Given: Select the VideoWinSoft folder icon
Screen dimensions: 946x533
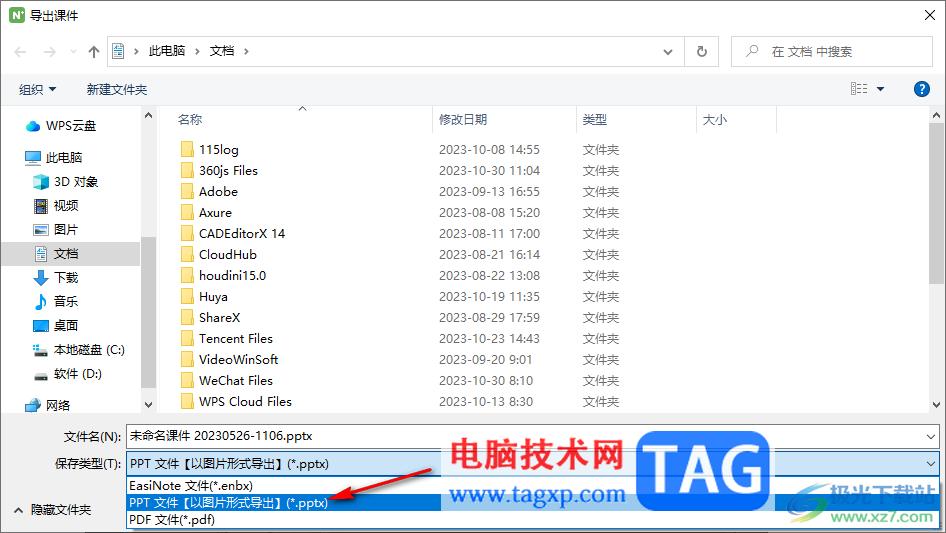Looking at the screenshot, I should point(188,359).
